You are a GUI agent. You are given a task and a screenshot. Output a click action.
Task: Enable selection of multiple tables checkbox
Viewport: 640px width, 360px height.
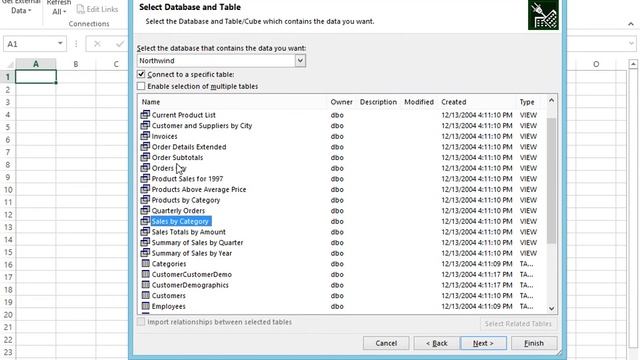141,86
